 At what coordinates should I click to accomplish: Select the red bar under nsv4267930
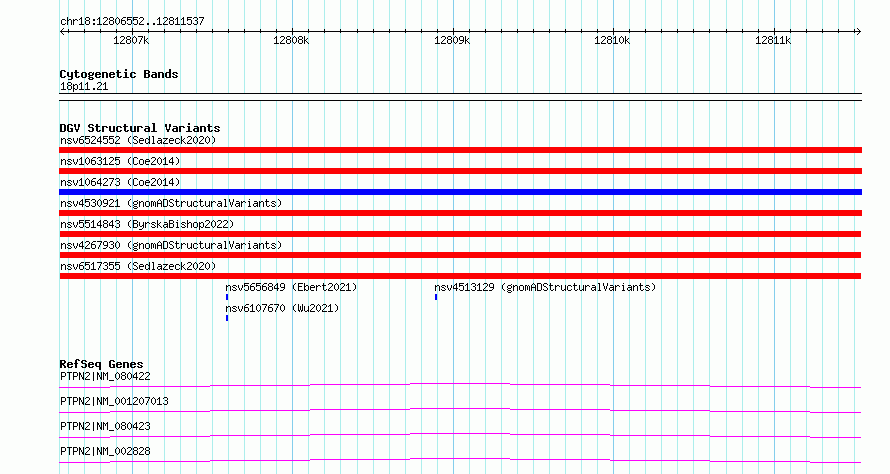pos(460,255)
